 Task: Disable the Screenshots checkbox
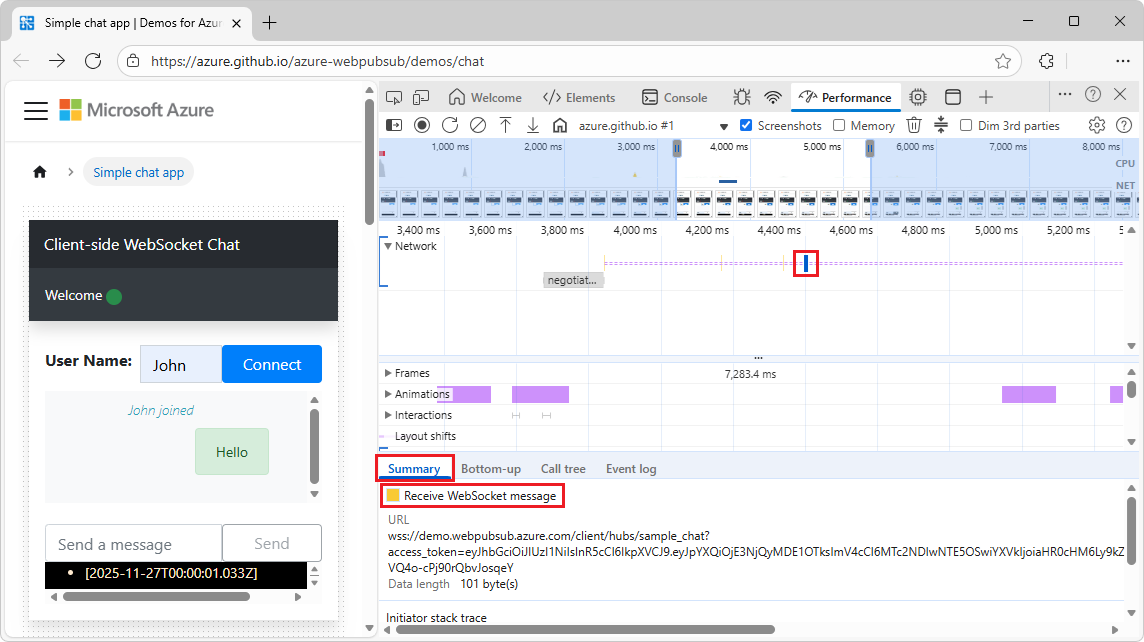coord(745,125)
